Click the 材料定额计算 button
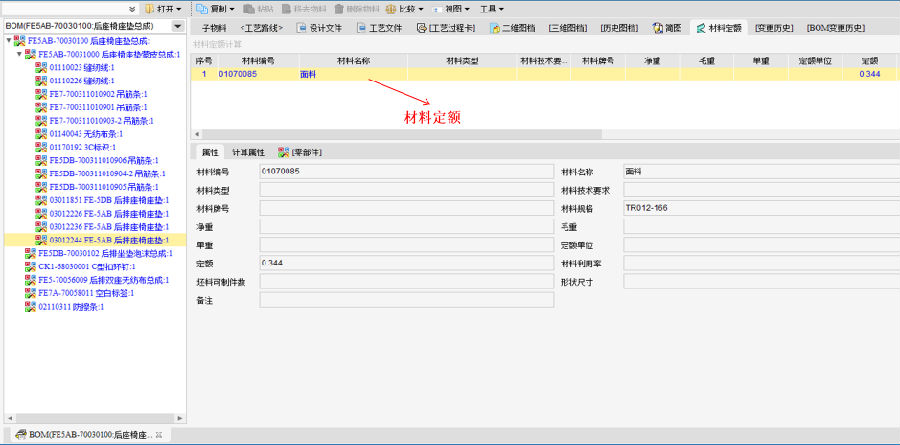 [217, 44]
